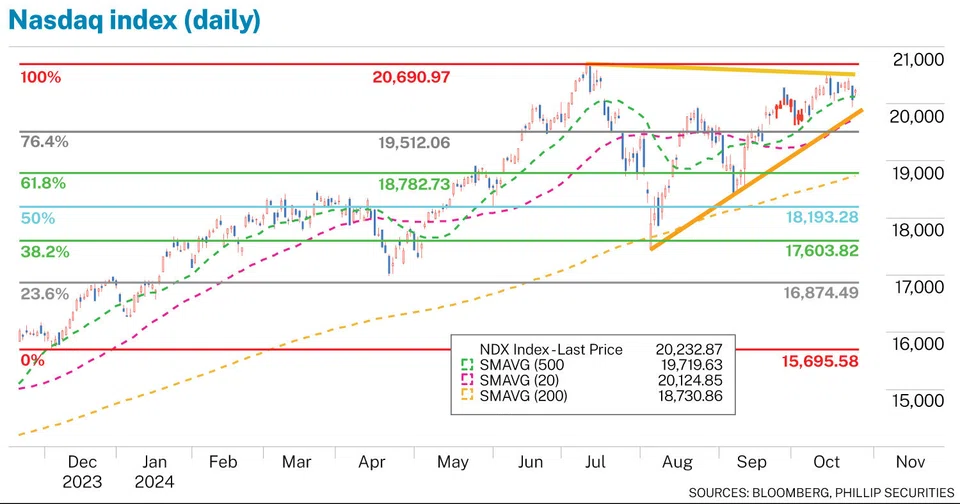Click the Nov month axis label
Image resolution: width=960 pixels, height=504 pixels.
pos(908,463)
